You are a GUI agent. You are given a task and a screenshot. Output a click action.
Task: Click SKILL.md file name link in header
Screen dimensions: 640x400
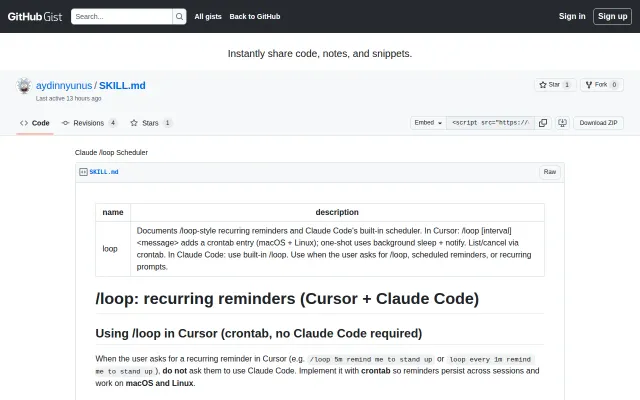coord(104,172)
